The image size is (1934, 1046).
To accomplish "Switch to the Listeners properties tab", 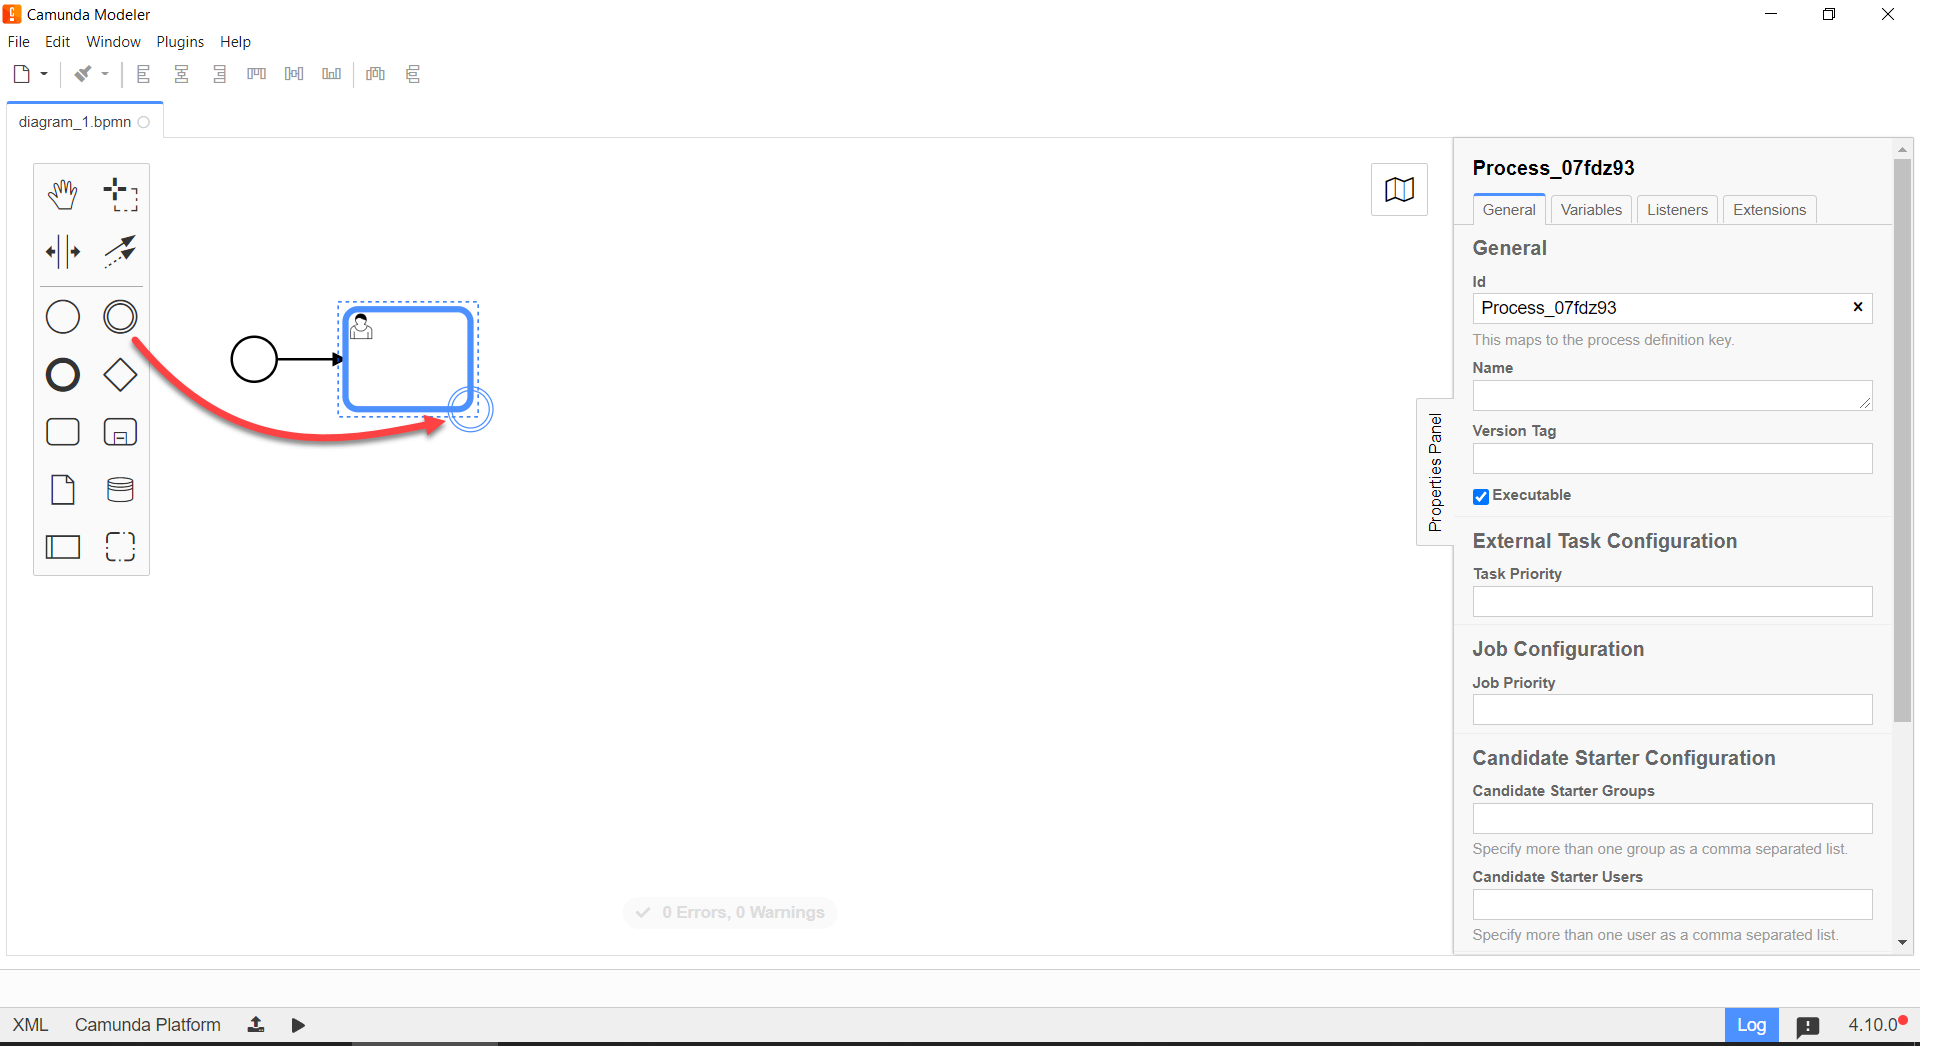I will tap(1677, 210).
